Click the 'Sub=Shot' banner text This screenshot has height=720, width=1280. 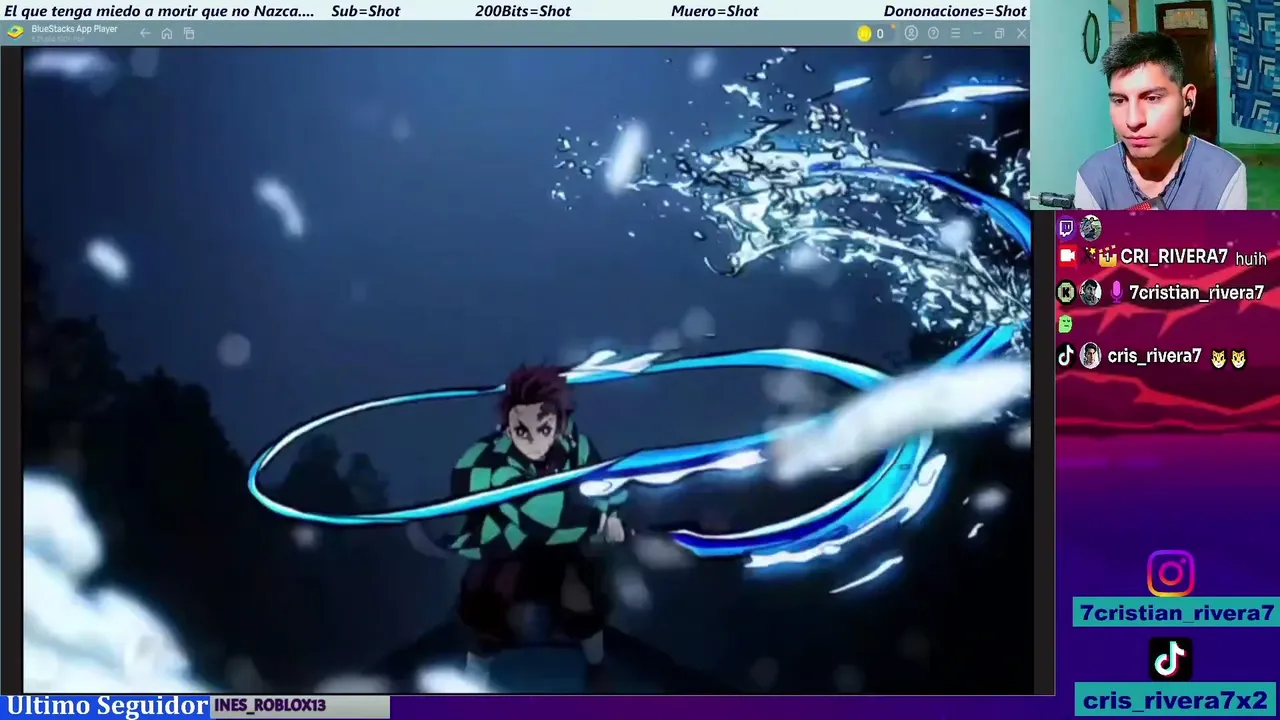pos(366,11)
